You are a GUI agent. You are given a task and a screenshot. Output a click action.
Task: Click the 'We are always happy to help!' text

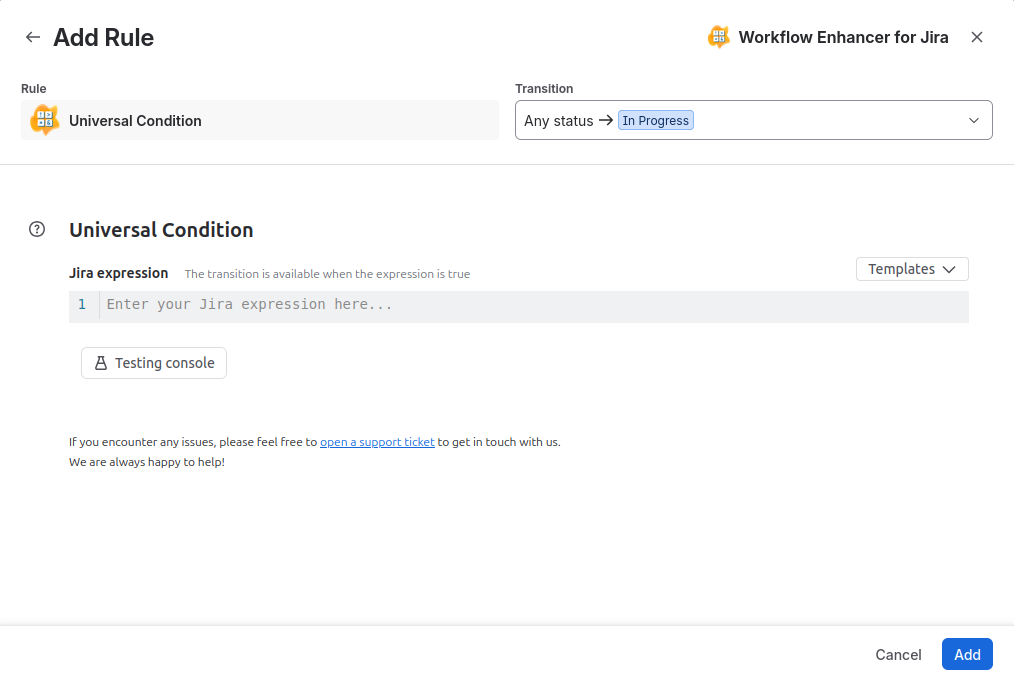point(147,462)
